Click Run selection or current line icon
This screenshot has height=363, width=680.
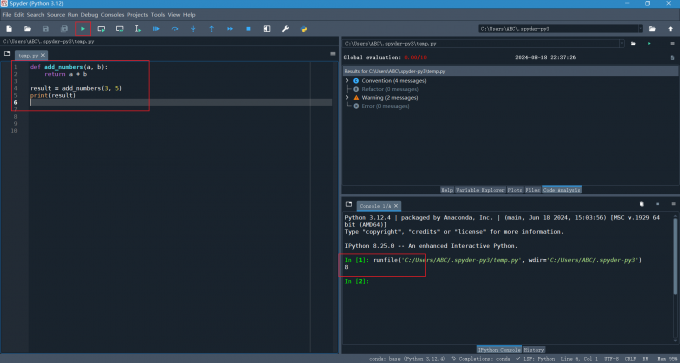pyautogui.click(x=138, y=29)
